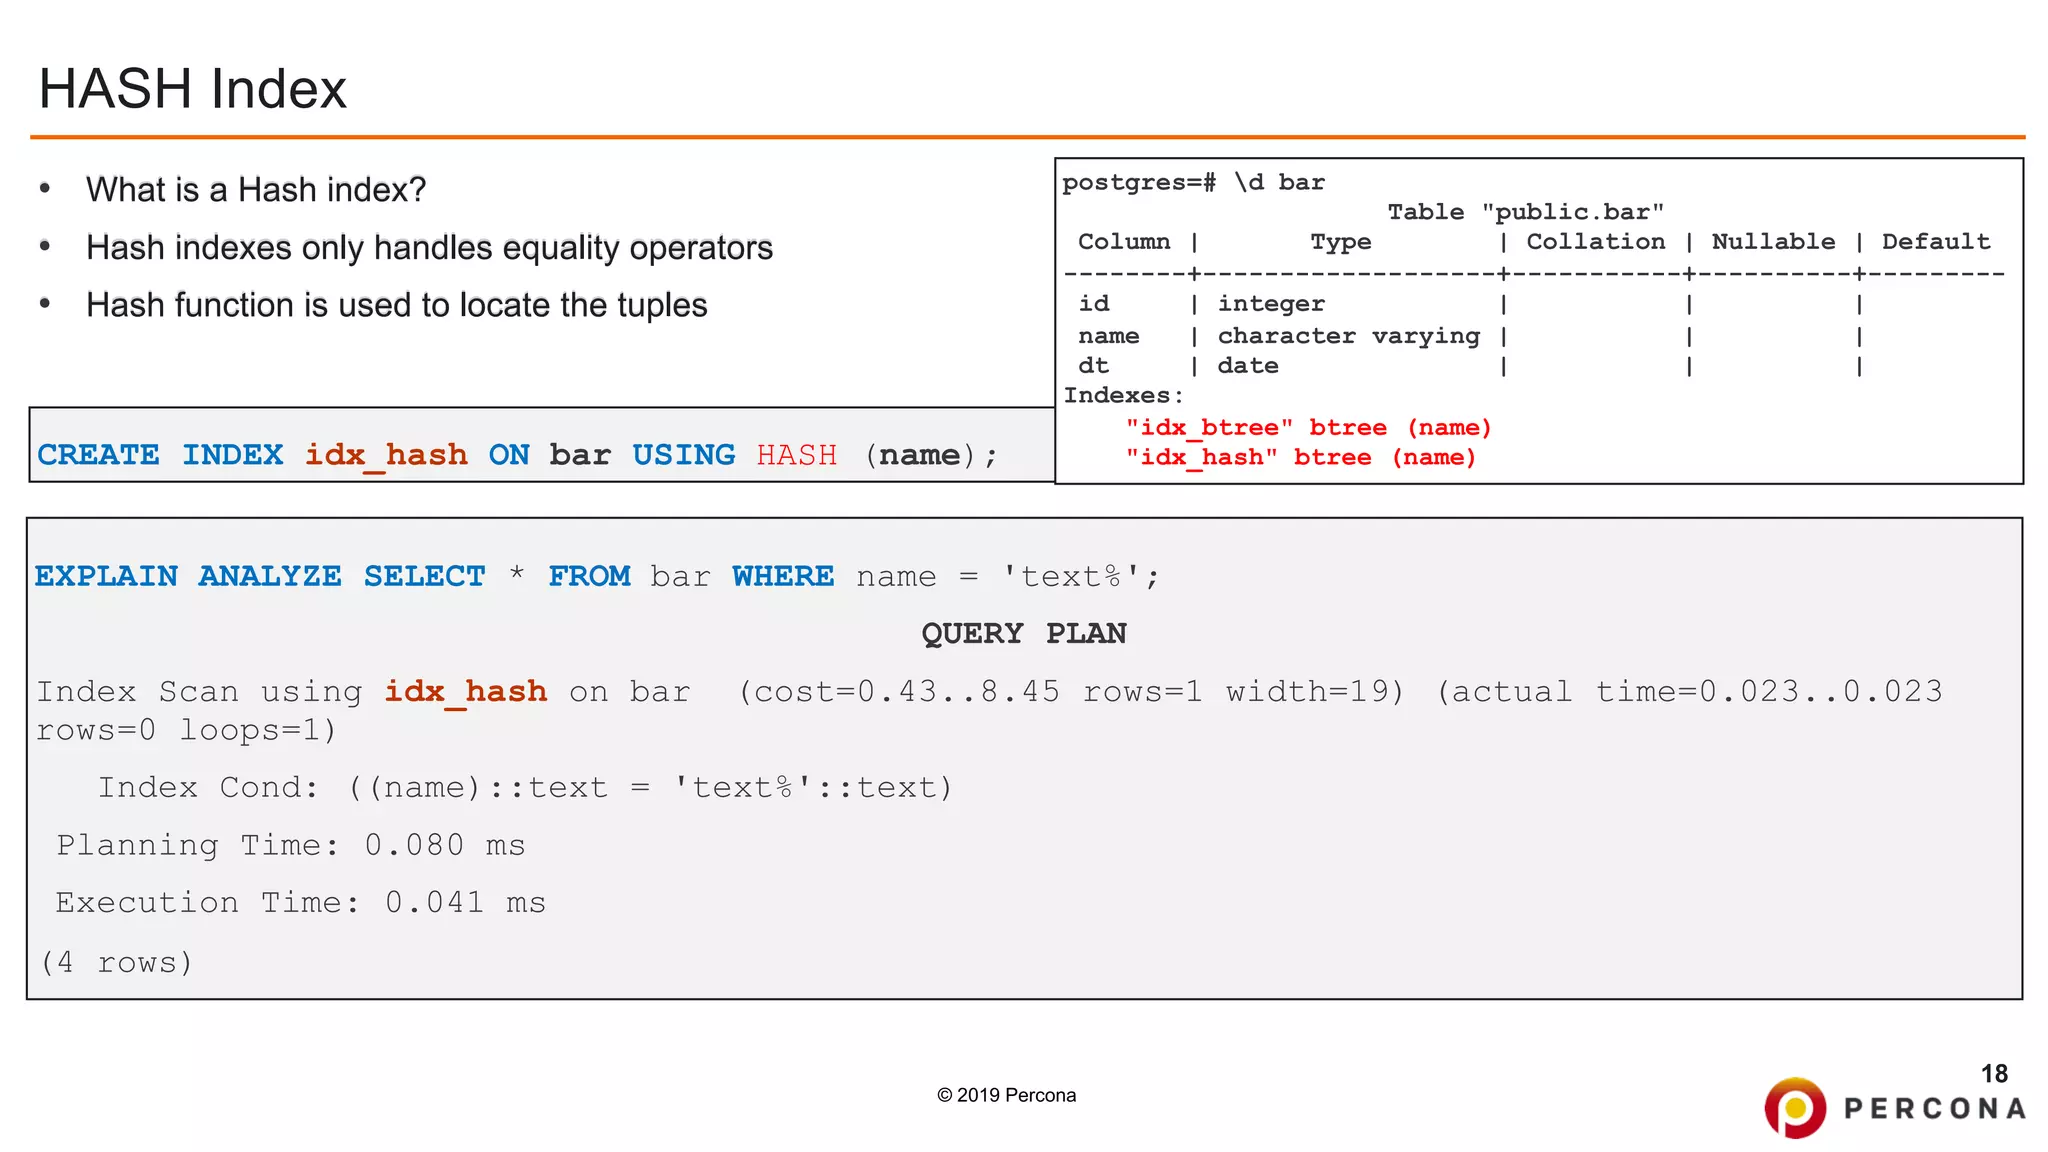
Task: Click the equality operators bullet text
Action: pyautogui.click(x=429, y=248)
